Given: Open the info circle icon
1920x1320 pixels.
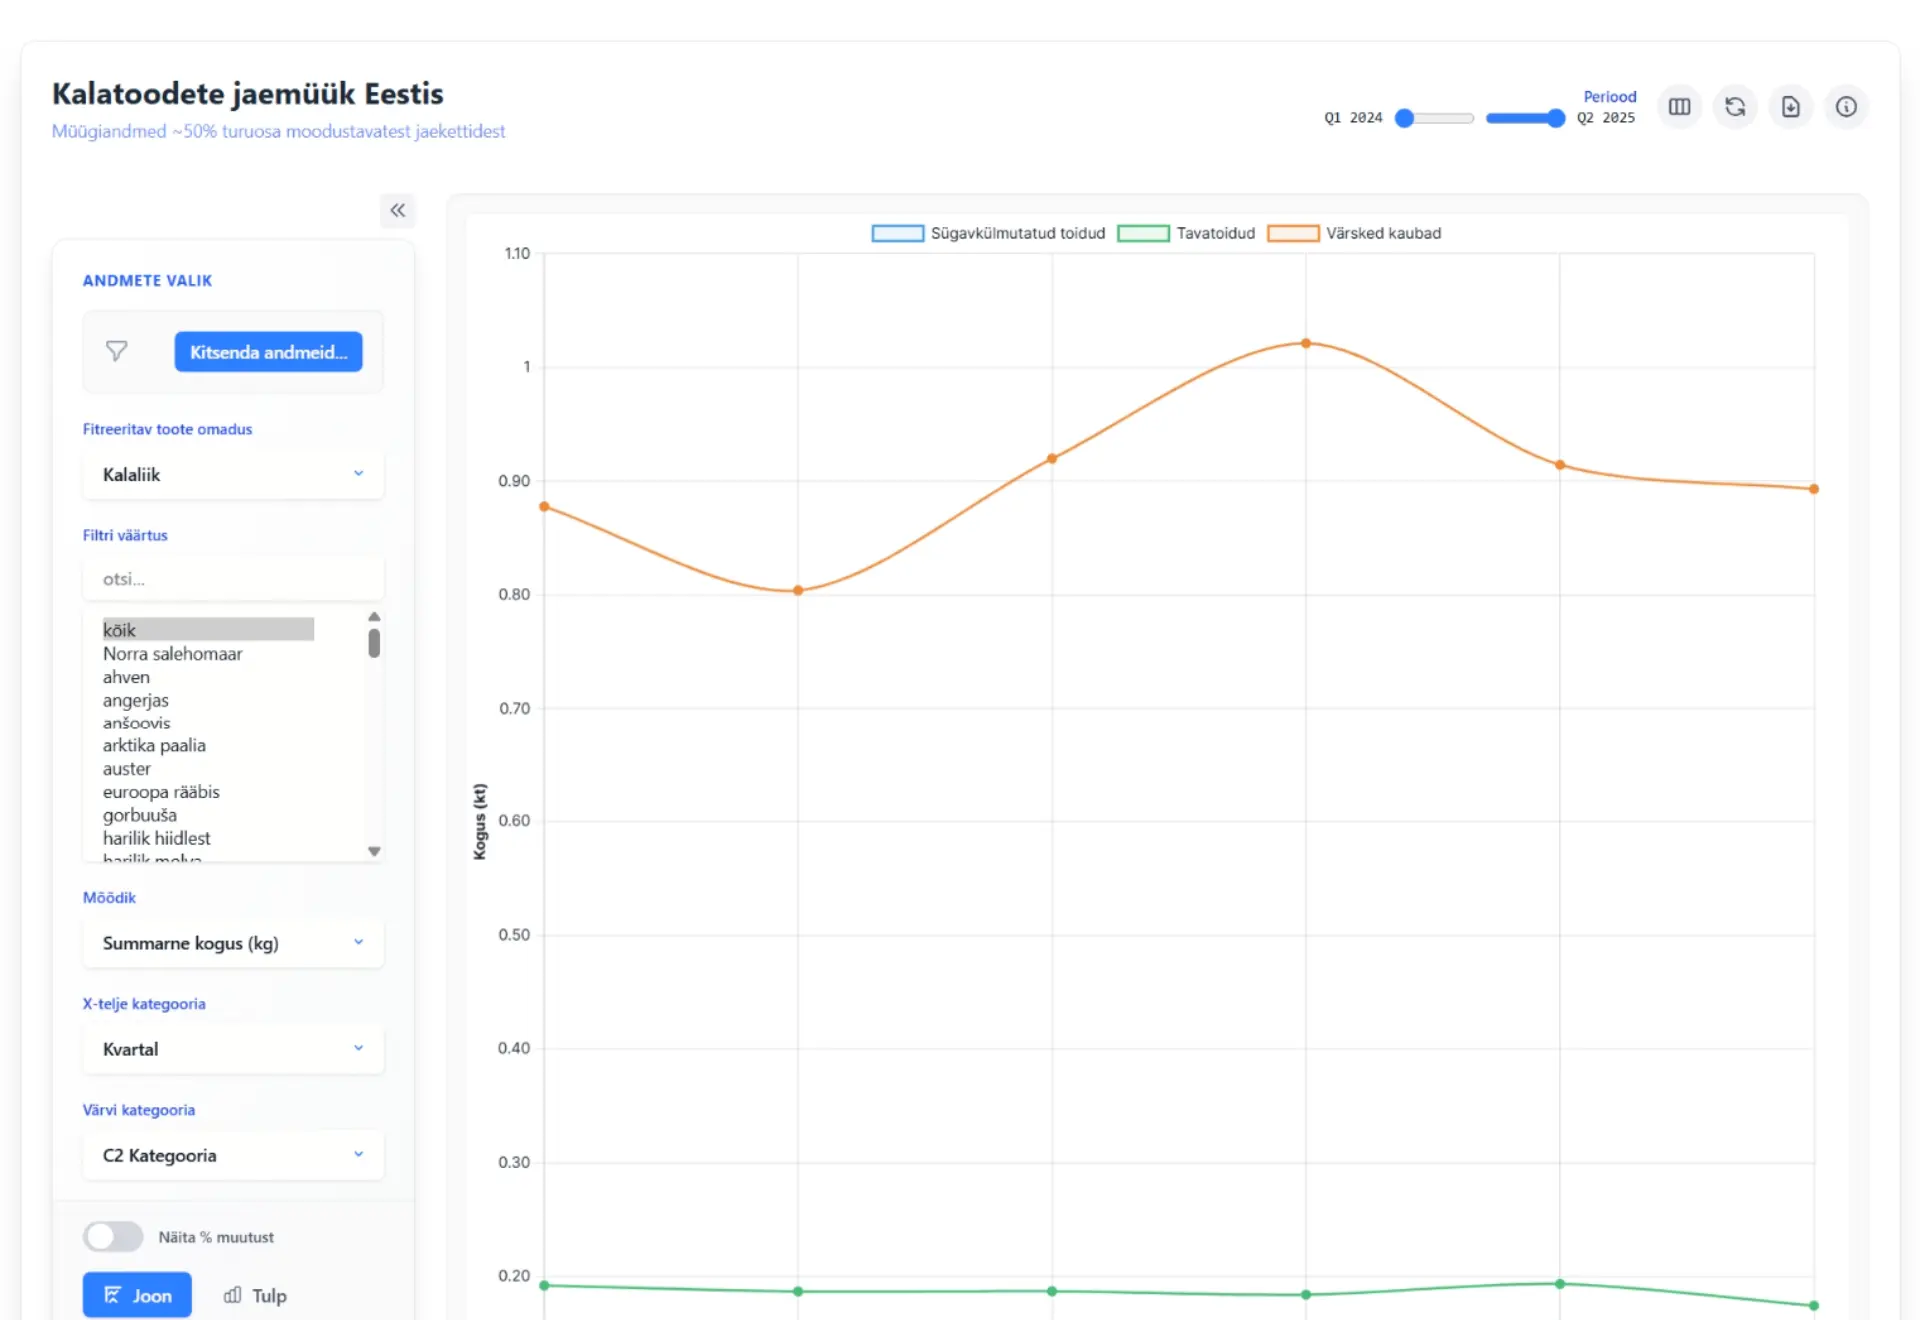Looking at the screenshot, I should point(1846,107).
